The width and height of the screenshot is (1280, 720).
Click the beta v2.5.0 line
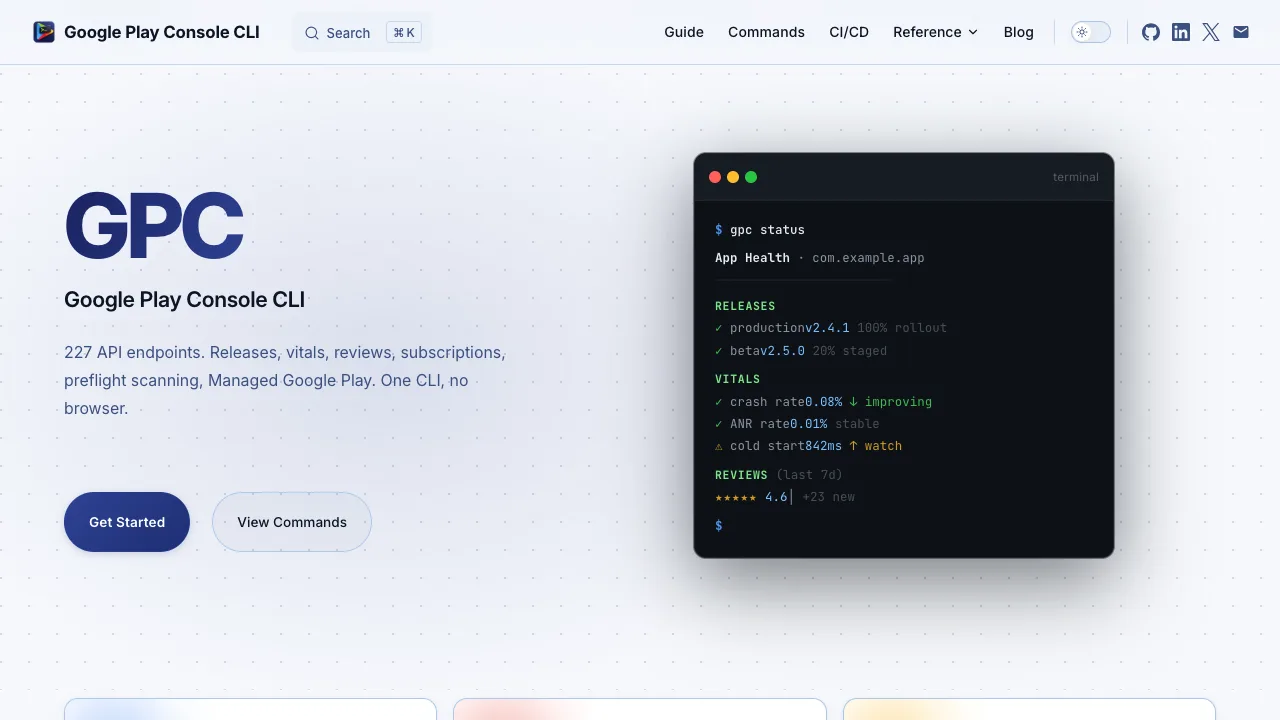(801, 351)
